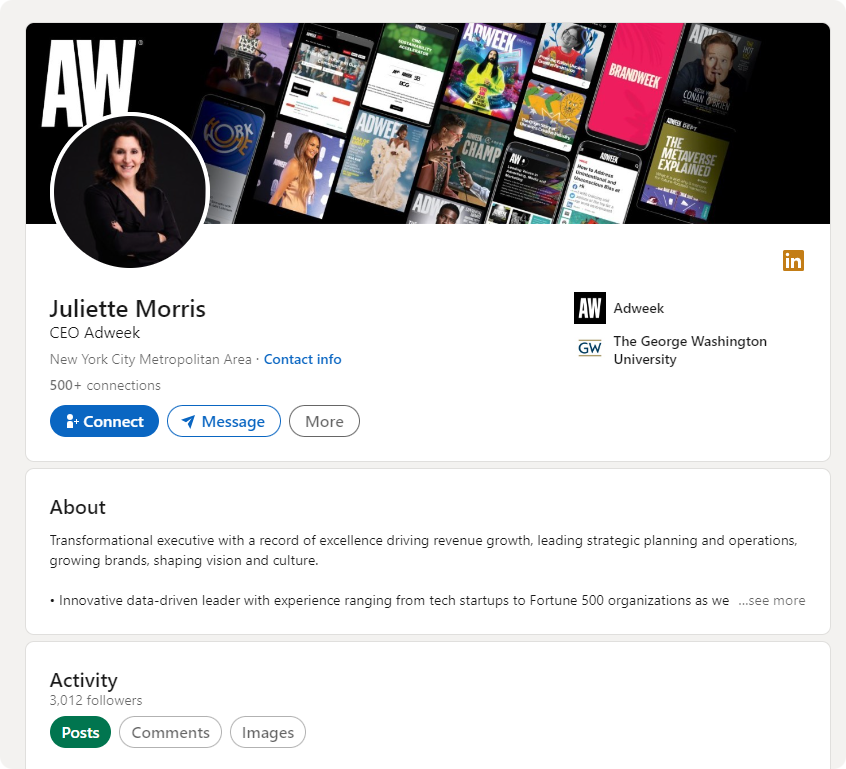846x769 pixels.
Task: Open the Adweek company logo icon
Action: click(x=589, y=308)
